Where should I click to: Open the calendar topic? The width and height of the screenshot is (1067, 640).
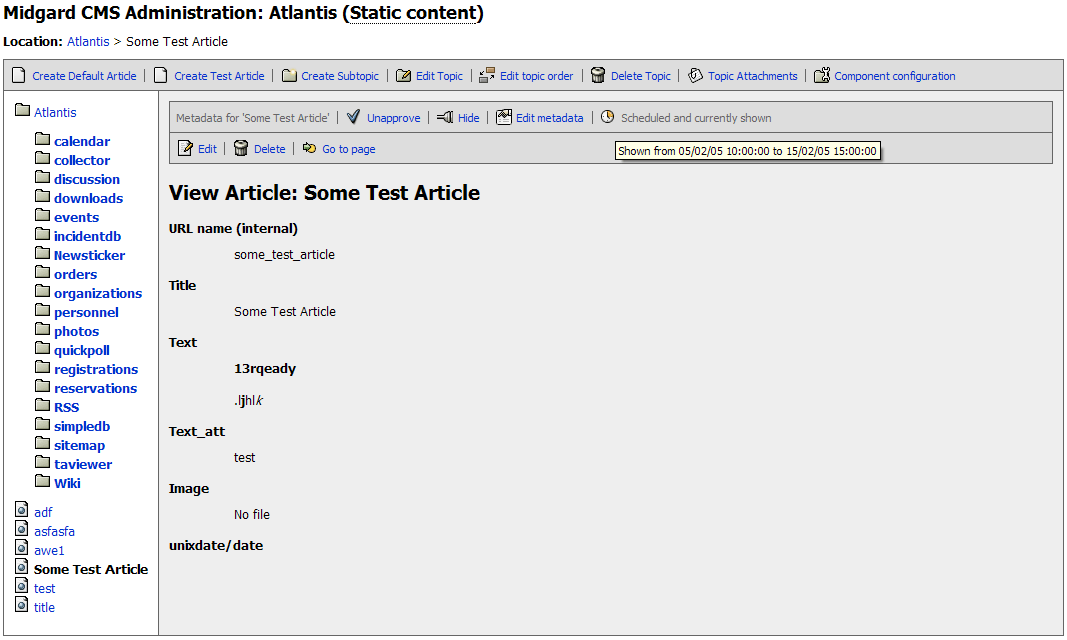pyautogui.click(x=82, y=141)
